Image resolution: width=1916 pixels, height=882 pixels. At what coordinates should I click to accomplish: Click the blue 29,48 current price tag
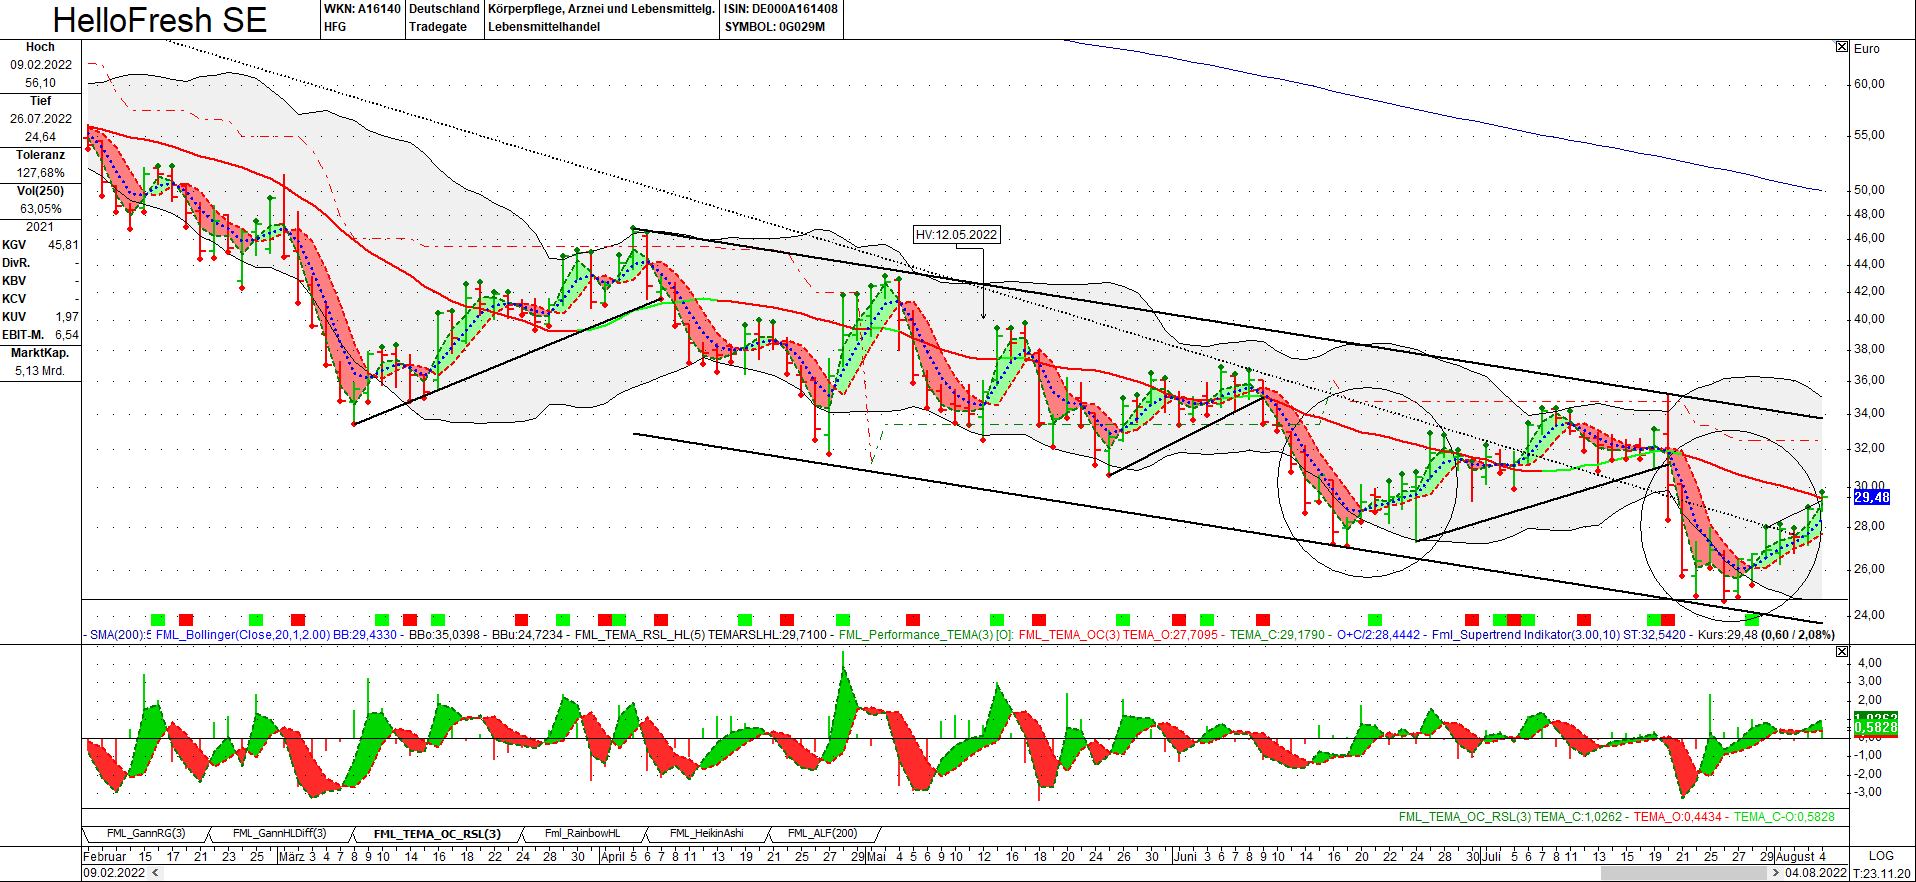coord(1872,497)
